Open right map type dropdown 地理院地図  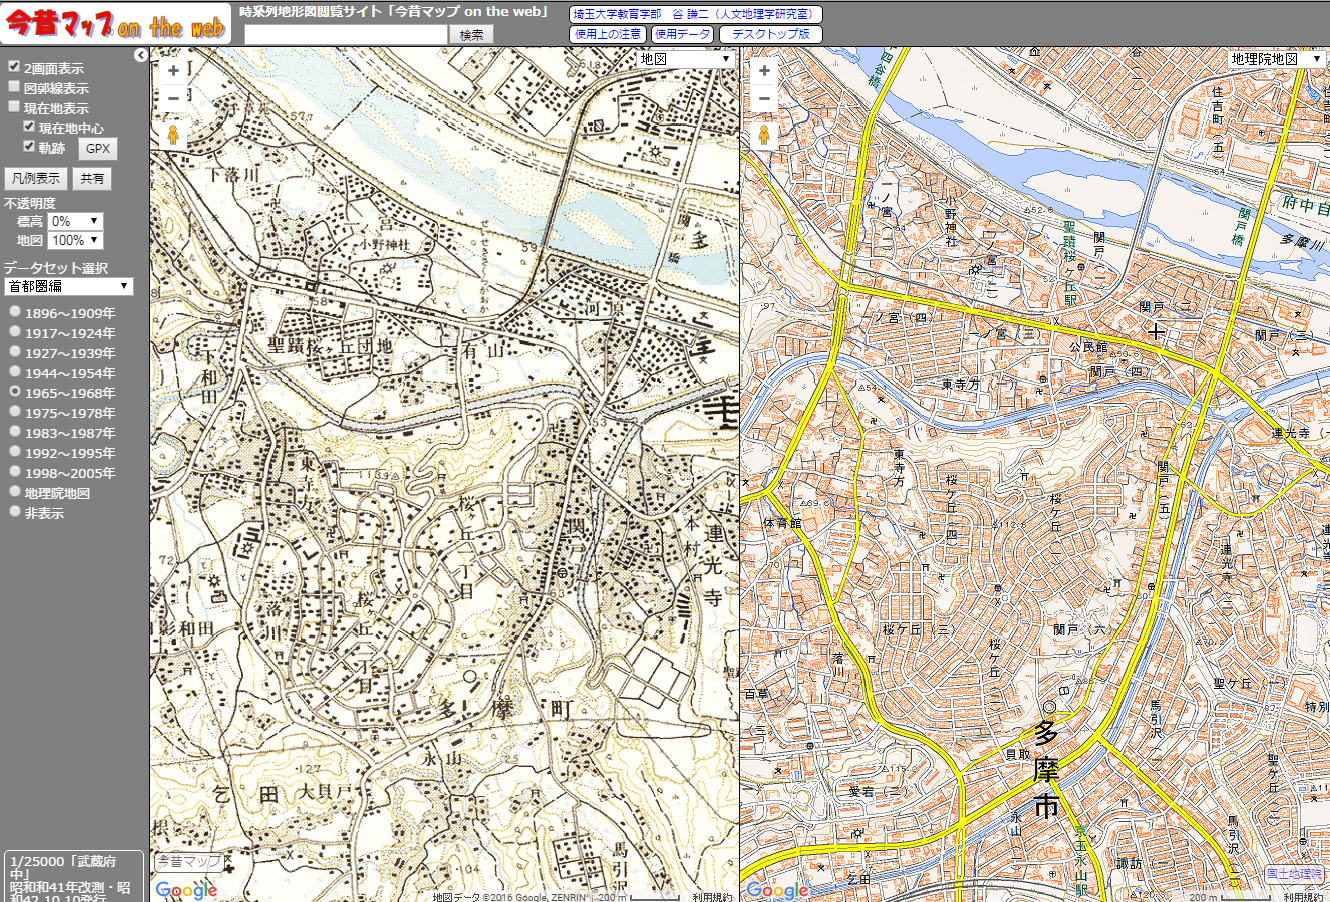[1276, 59]
